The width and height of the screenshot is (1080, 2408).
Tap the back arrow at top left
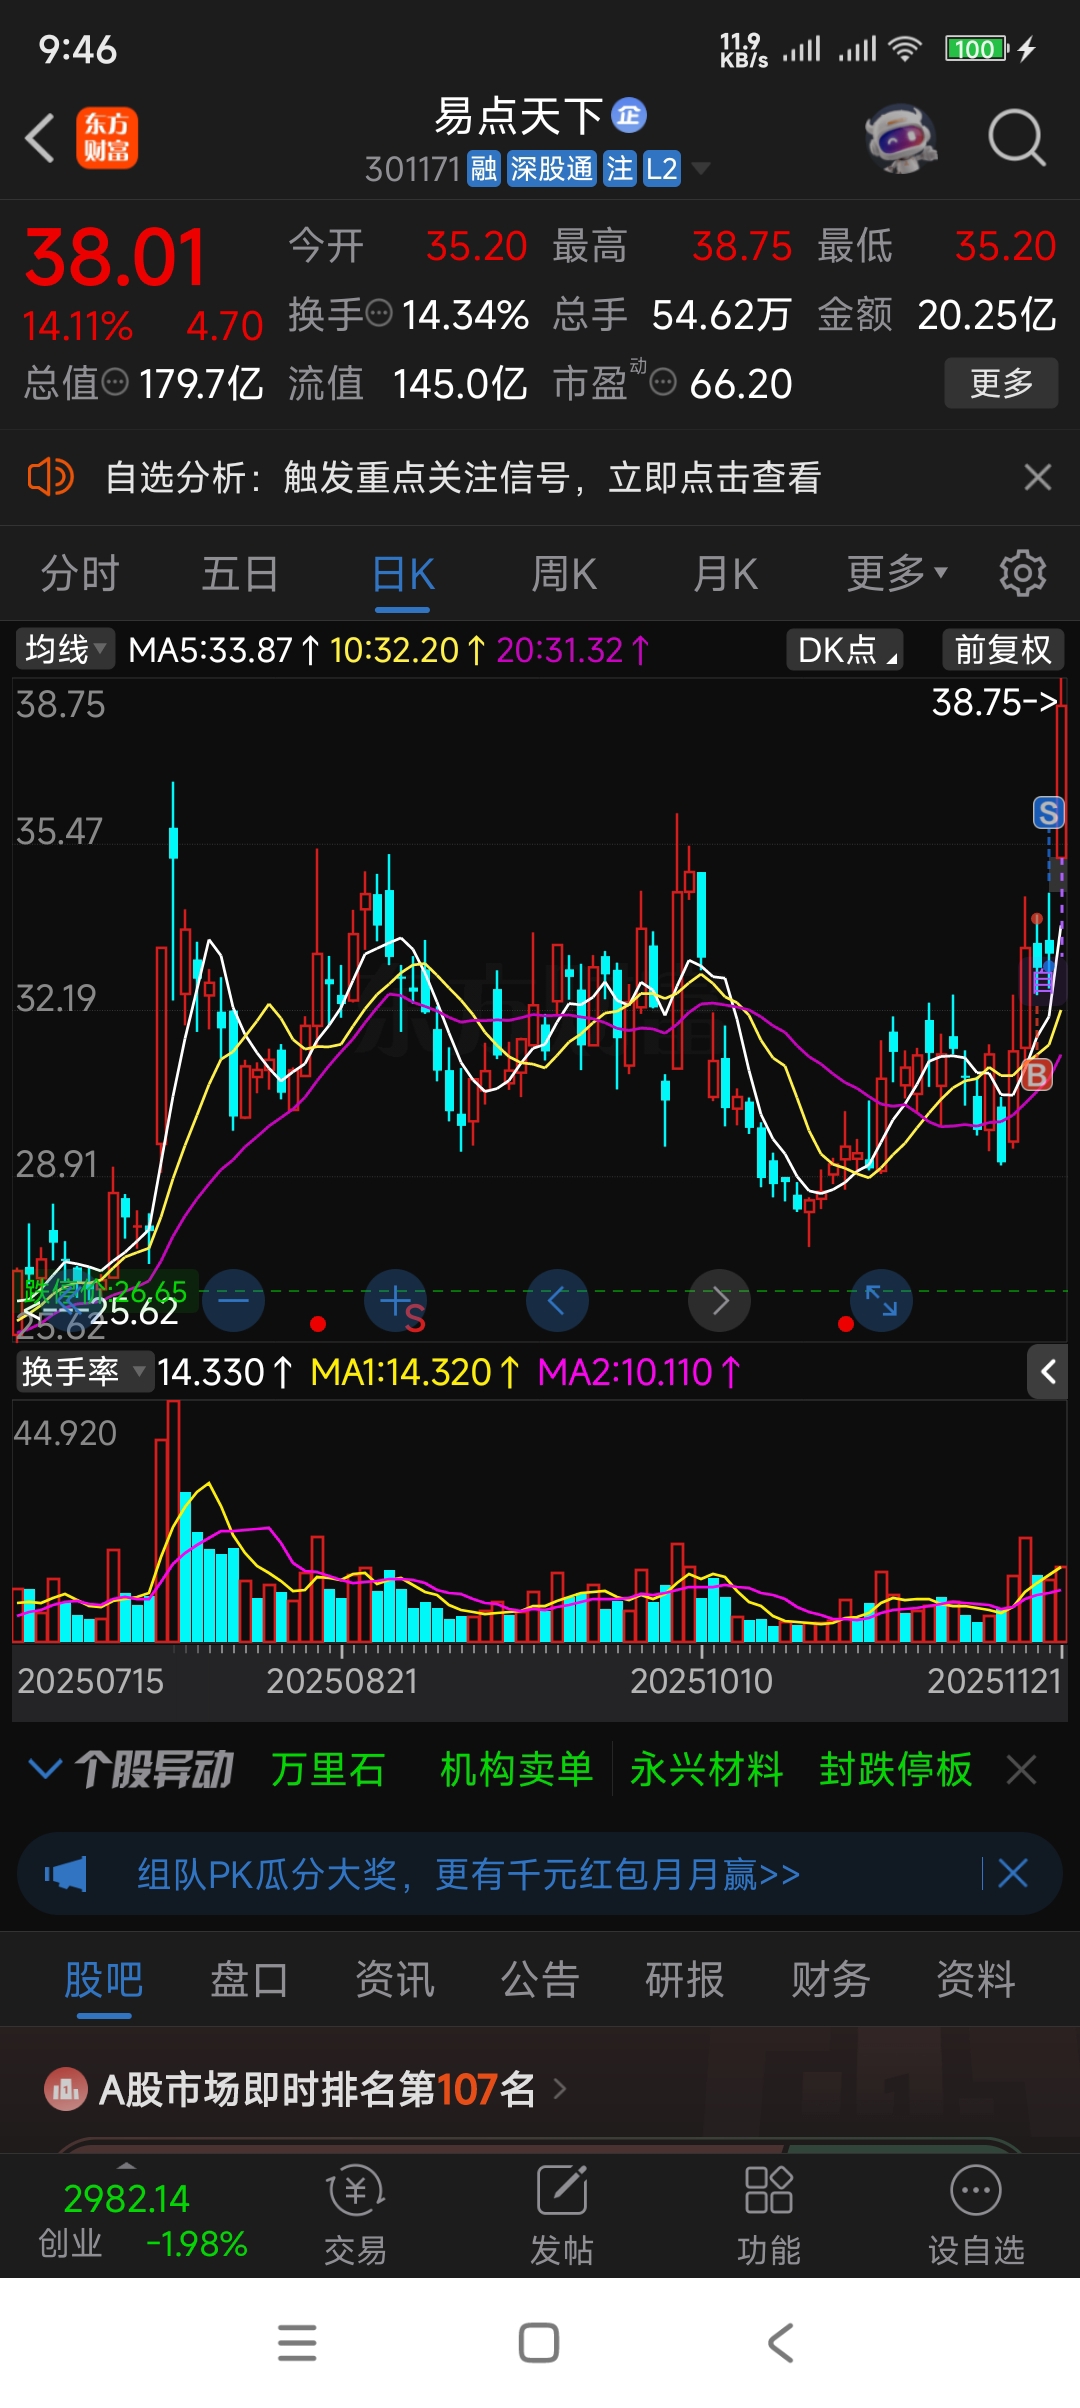[40, 138]
